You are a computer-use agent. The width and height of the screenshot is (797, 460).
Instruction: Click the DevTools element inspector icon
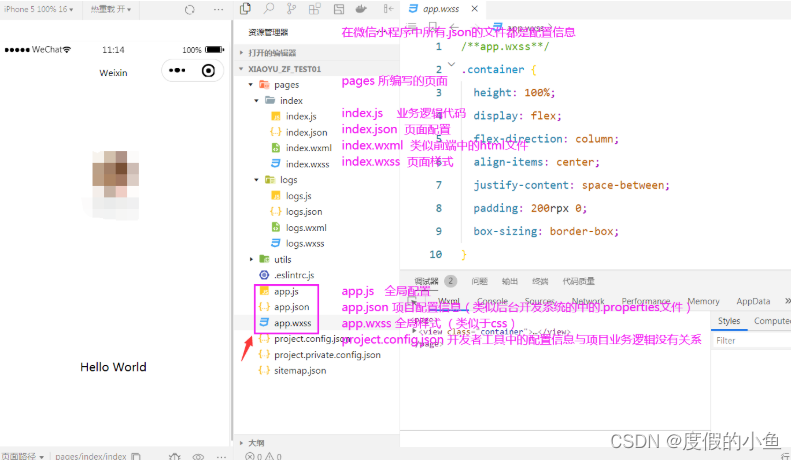(413, 301)
